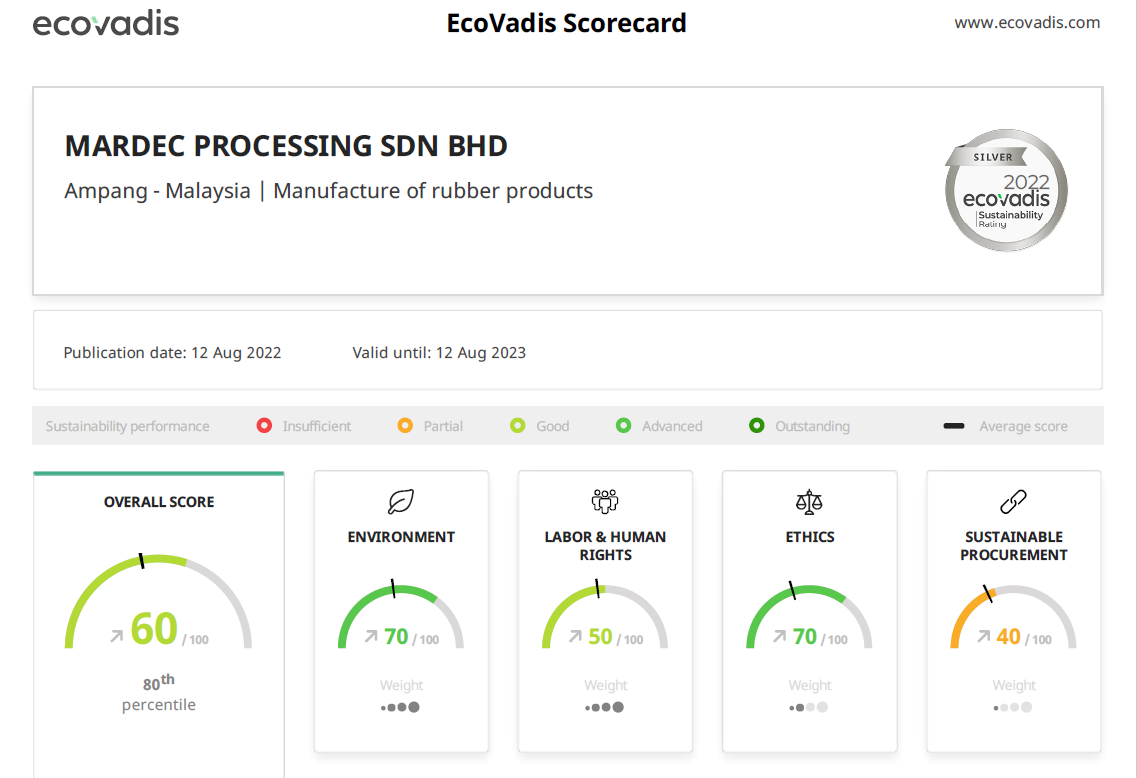Click the 'Advanced' legend label
The image size is (1137, 778).
pyautogui.click(x=672, y=426)
